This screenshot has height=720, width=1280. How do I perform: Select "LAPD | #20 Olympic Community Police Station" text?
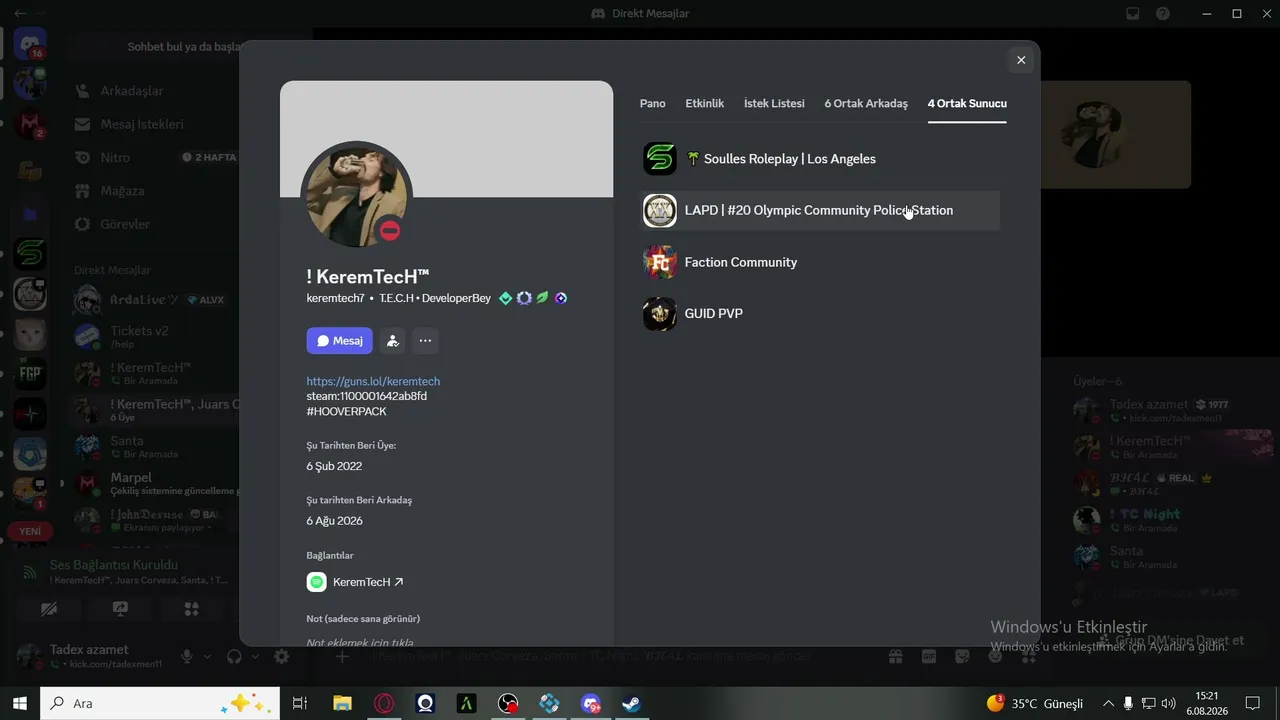pos(819,210)
